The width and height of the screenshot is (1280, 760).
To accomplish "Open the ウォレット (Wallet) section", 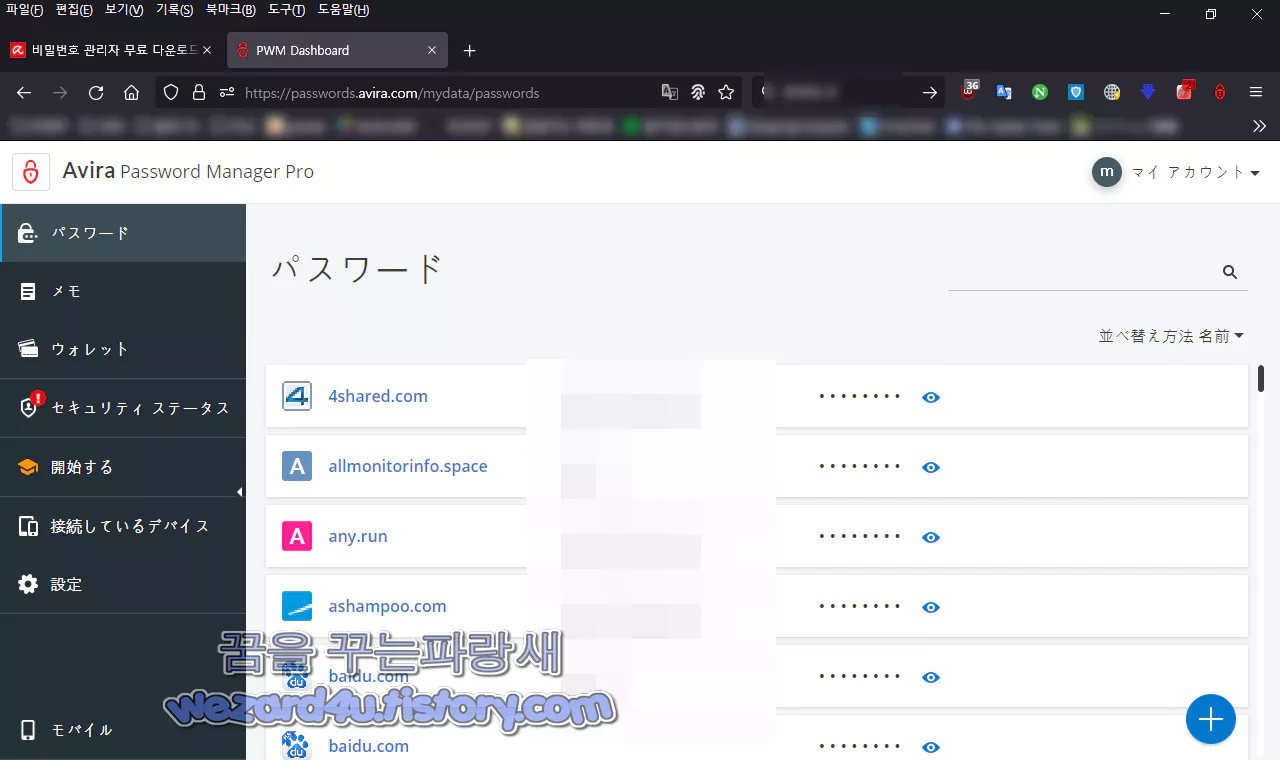I will tap(88, 349).
